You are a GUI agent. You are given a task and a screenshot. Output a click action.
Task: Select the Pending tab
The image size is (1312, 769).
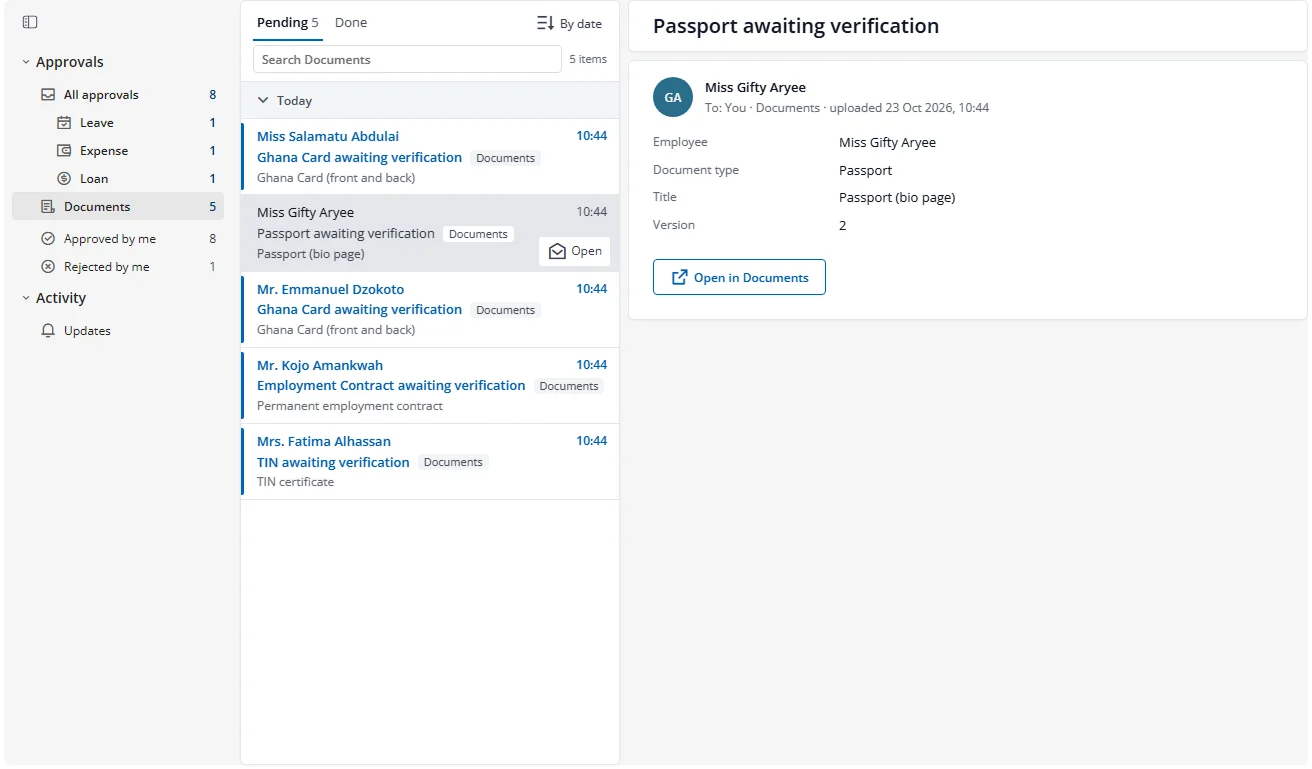coord(288,22)
